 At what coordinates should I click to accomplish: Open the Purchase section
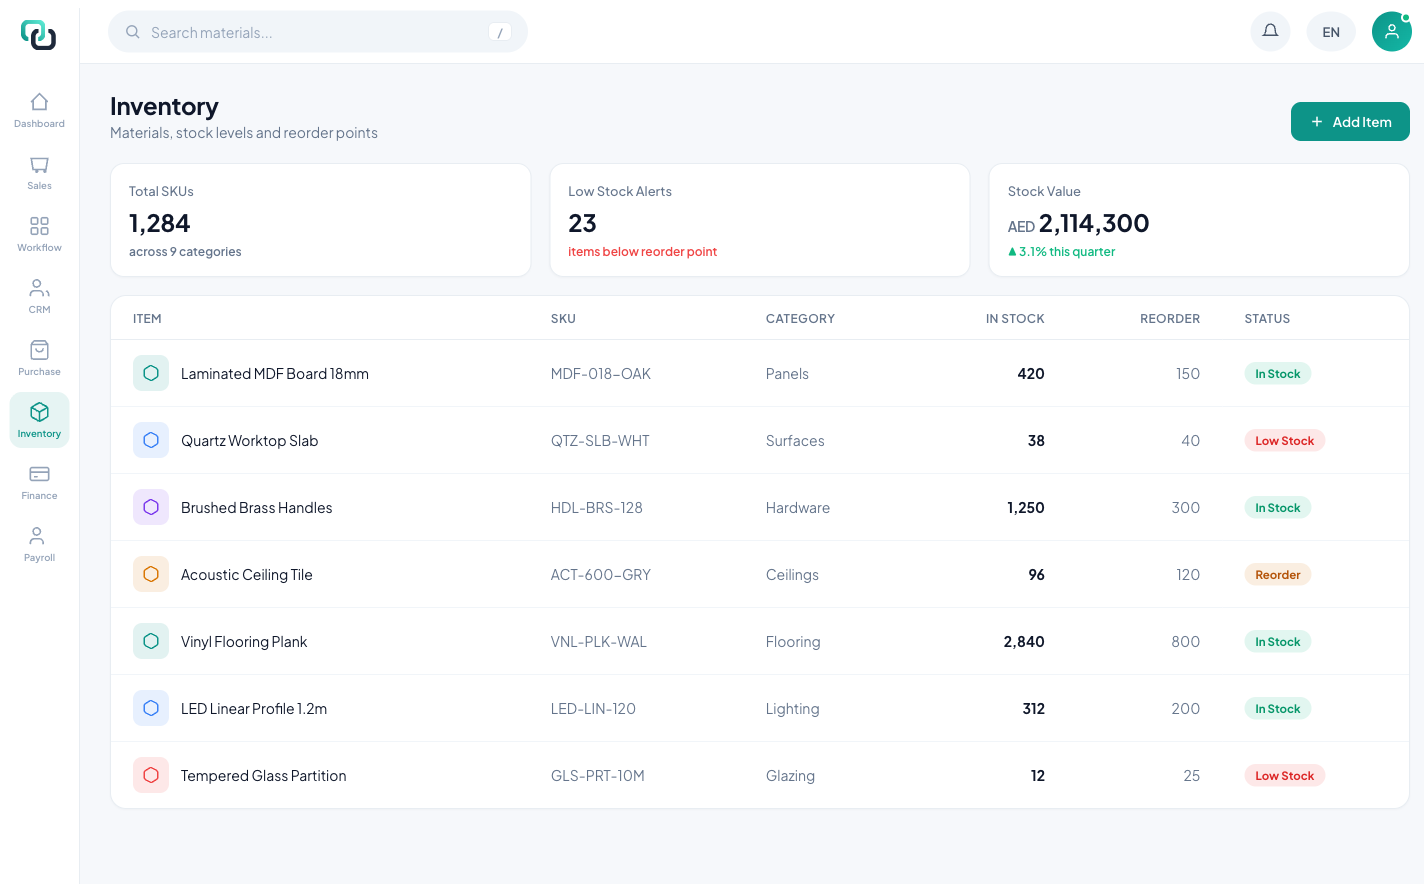point(39,358)
